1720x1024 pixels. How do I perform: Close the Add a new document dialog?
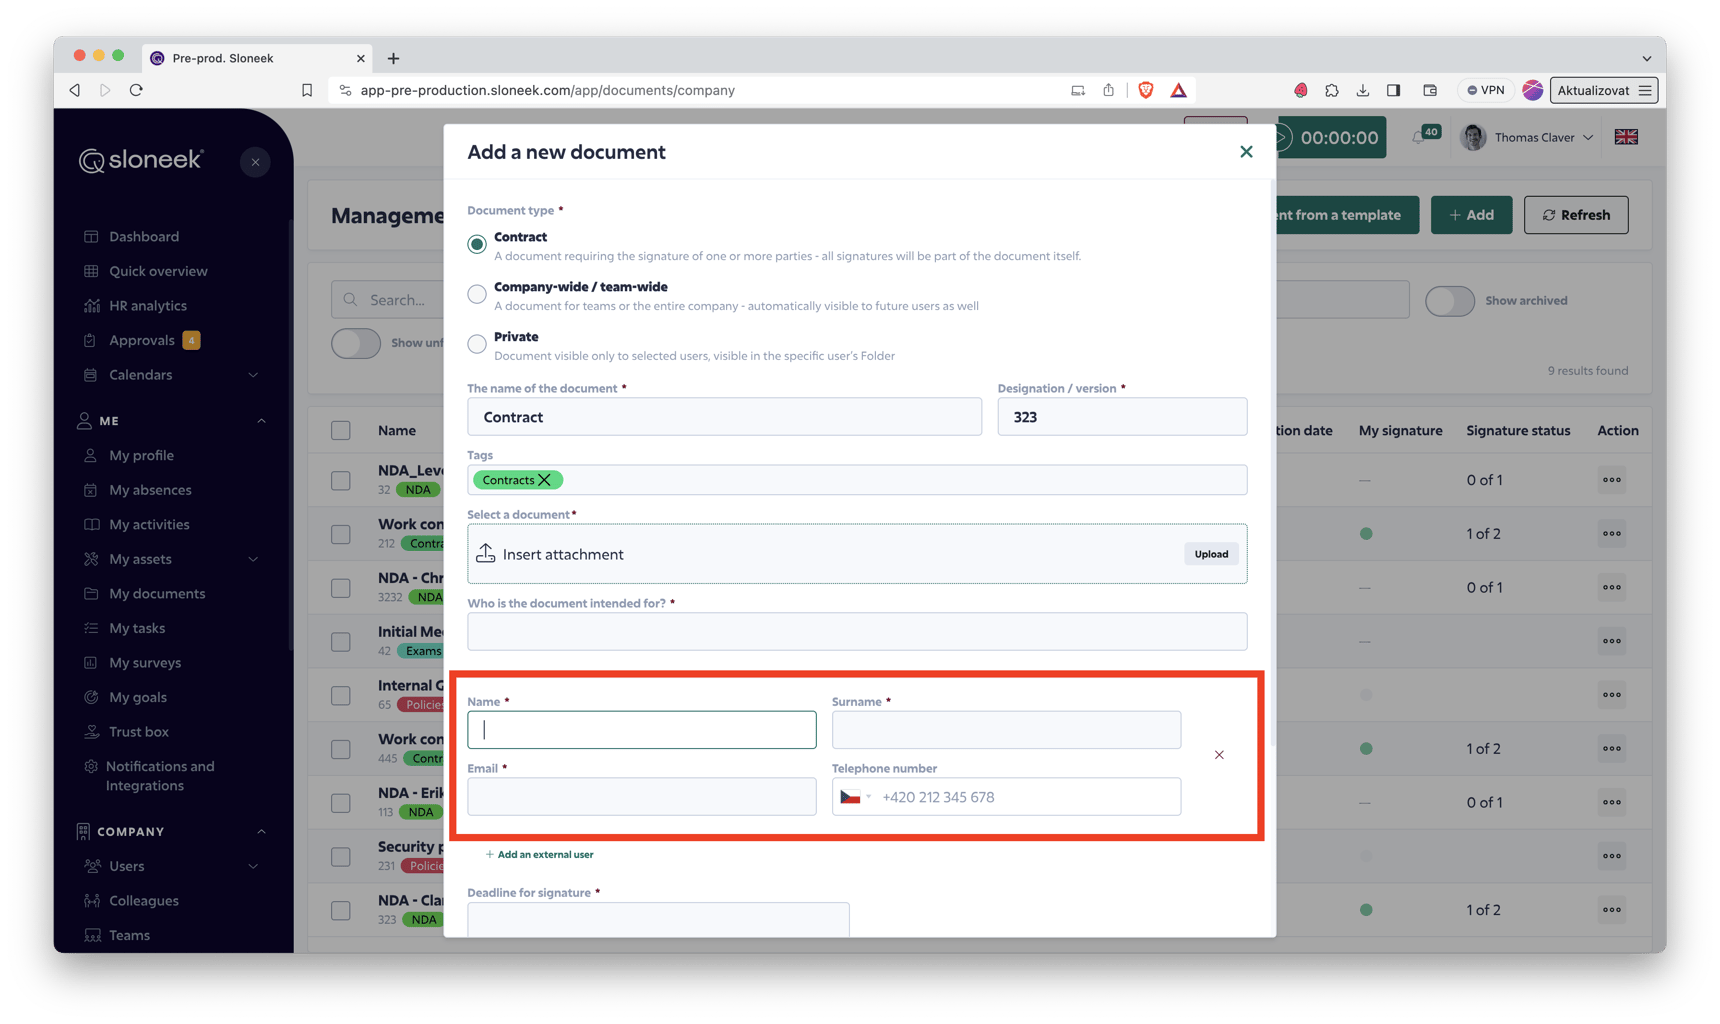click(1246, 152)
